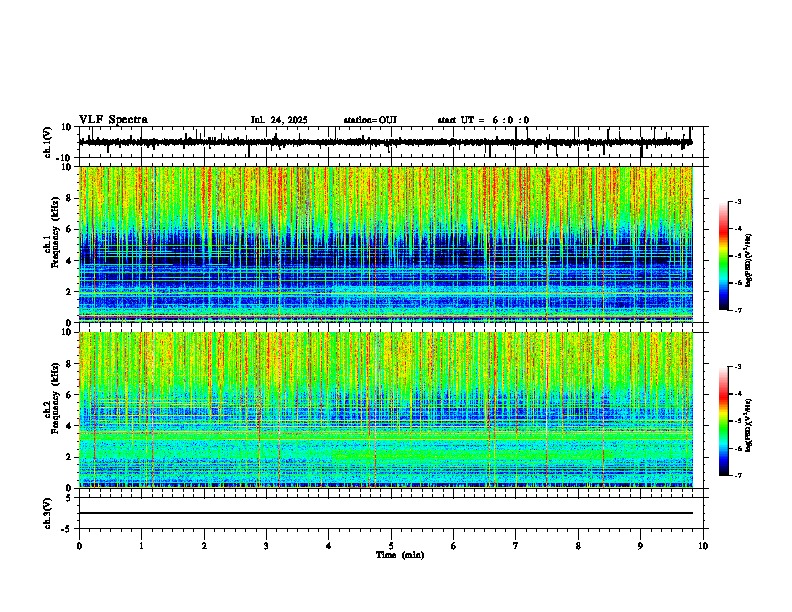Click the ch.1 spectrogram color scale bar
The image size is (792, 612).
(724, 256)
